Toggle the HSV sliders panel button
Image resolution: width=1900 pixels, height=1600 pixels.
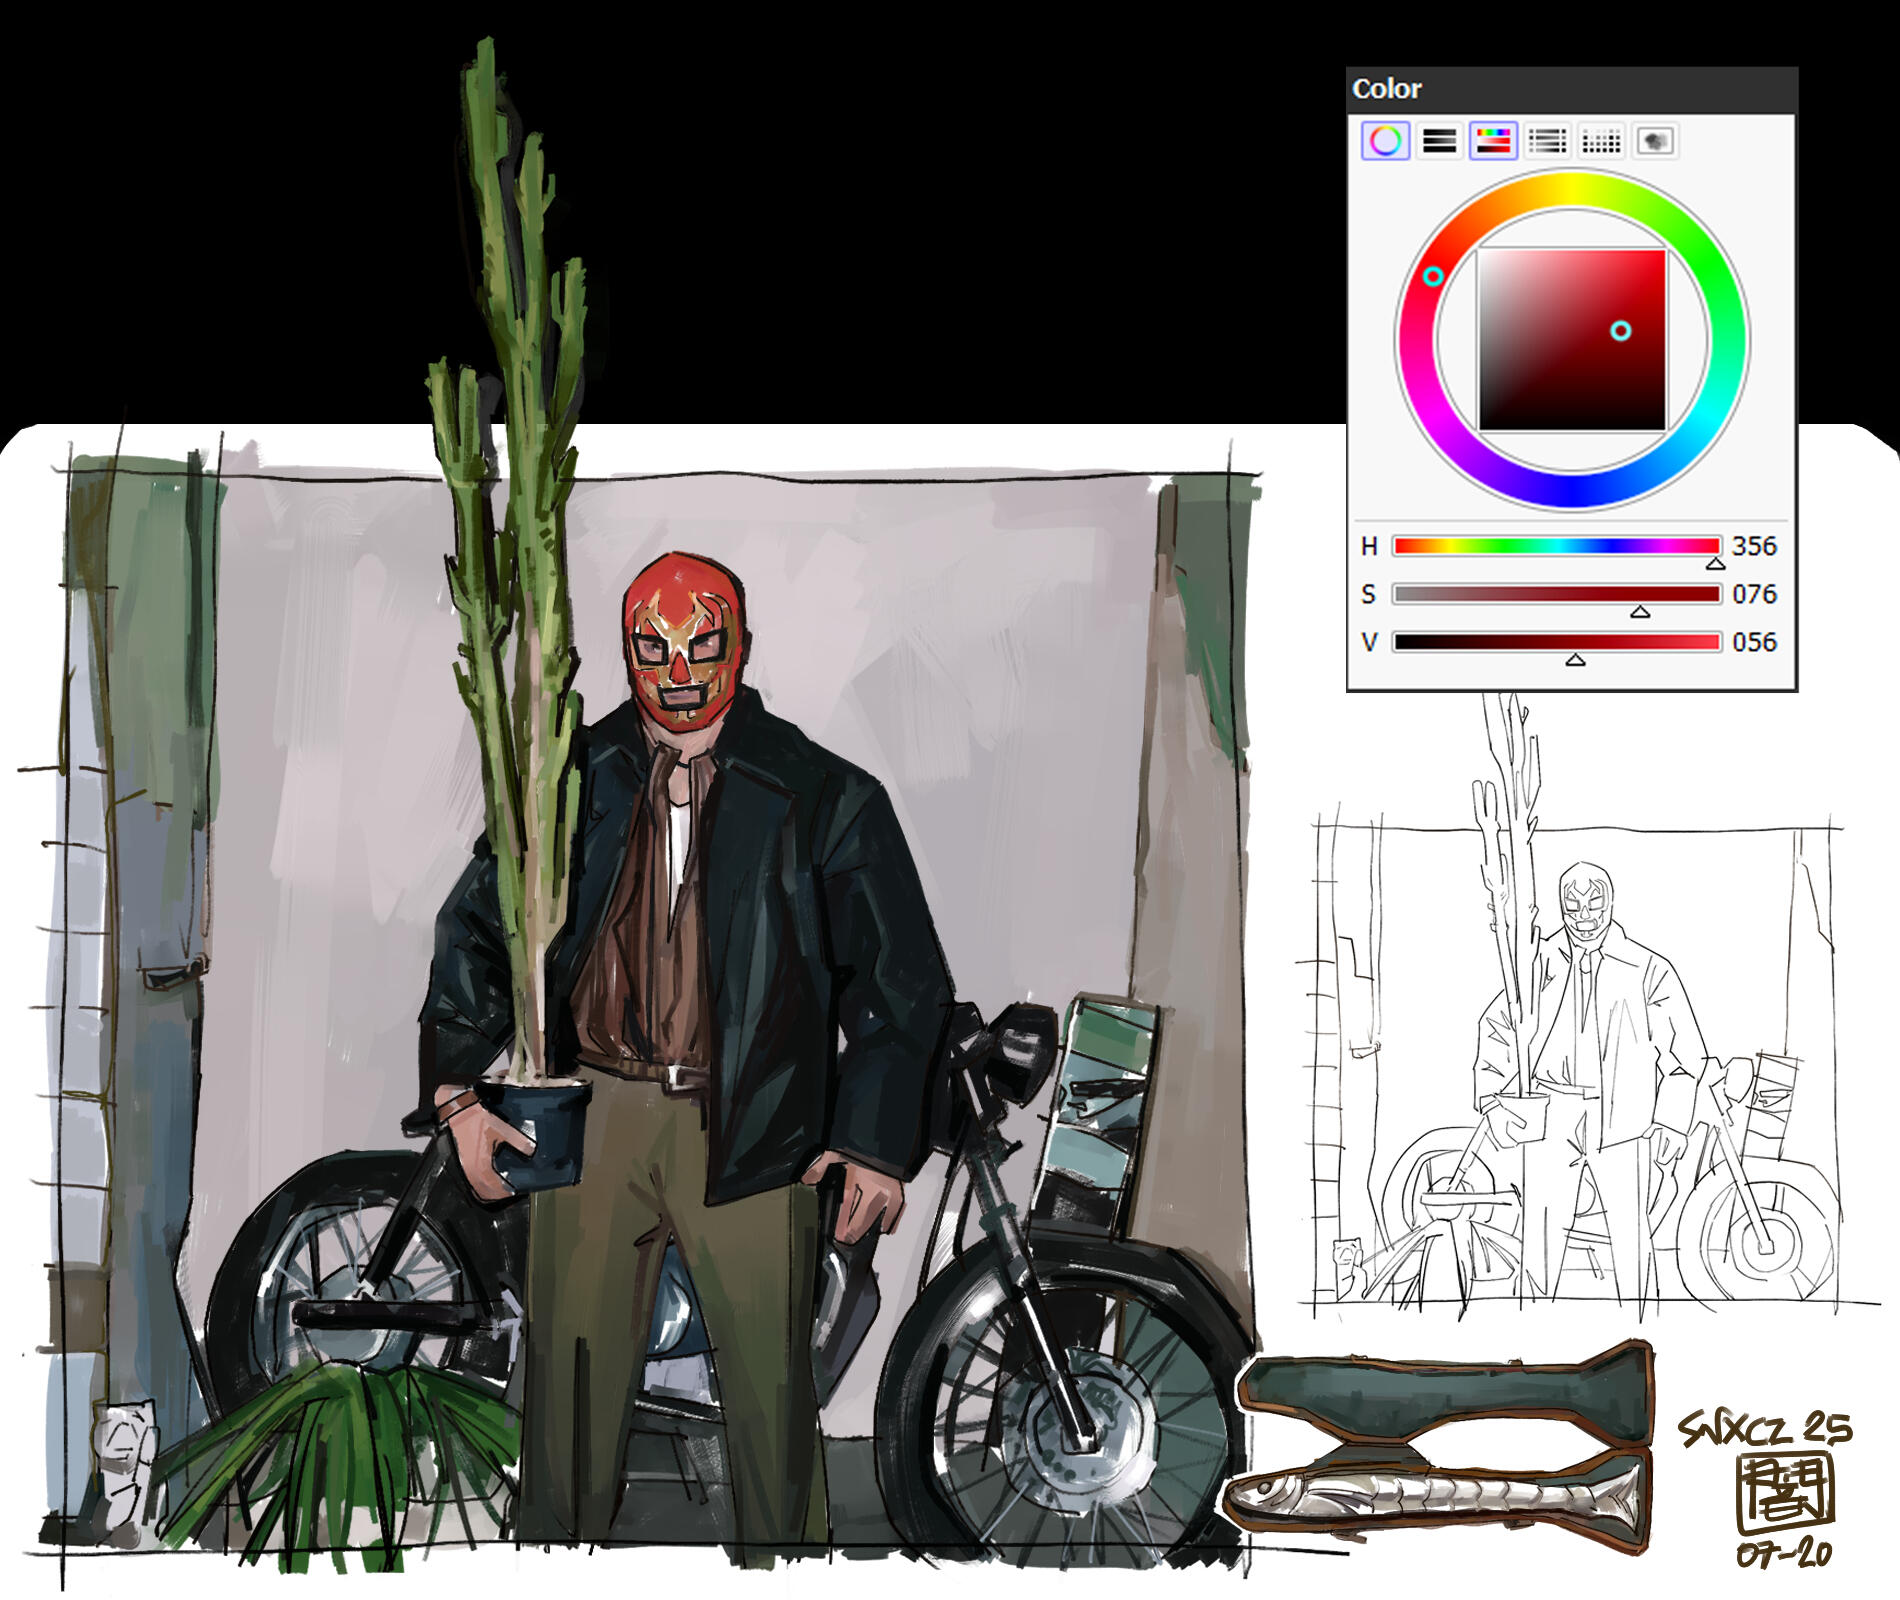click(1492, 141)
